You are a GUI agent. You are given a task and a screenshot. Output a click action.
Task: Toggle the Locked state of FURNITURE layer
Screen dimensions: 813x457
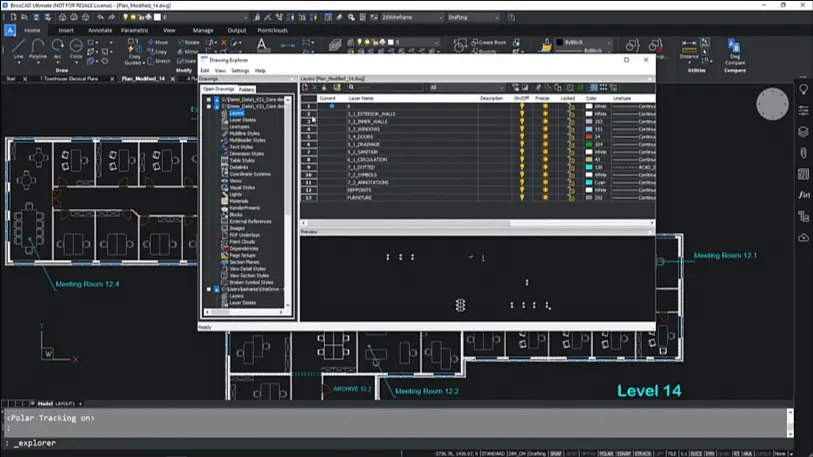(570, 197)
